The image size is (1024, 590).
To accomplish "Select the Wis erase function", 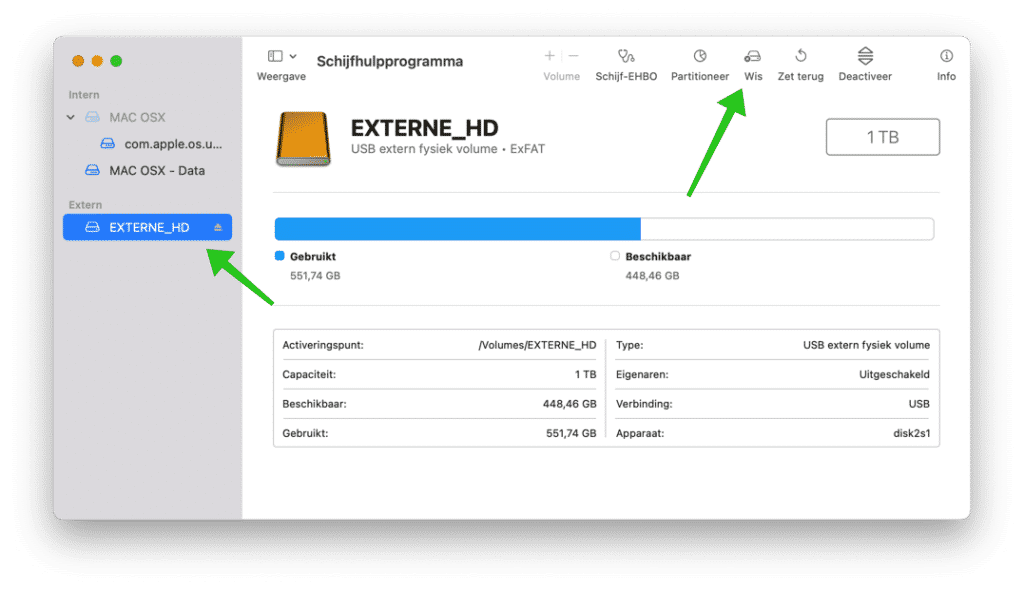I will pyautogui.click(x=752, y=62).
